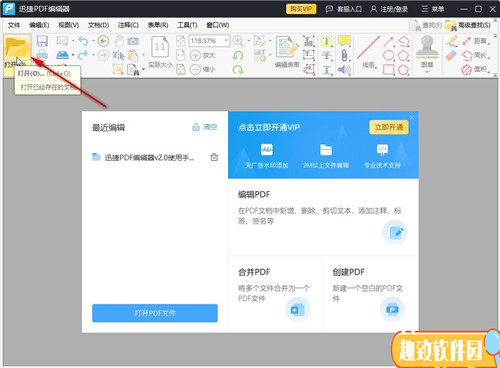Click 清空 to clear recent edits

pos(205,127)
